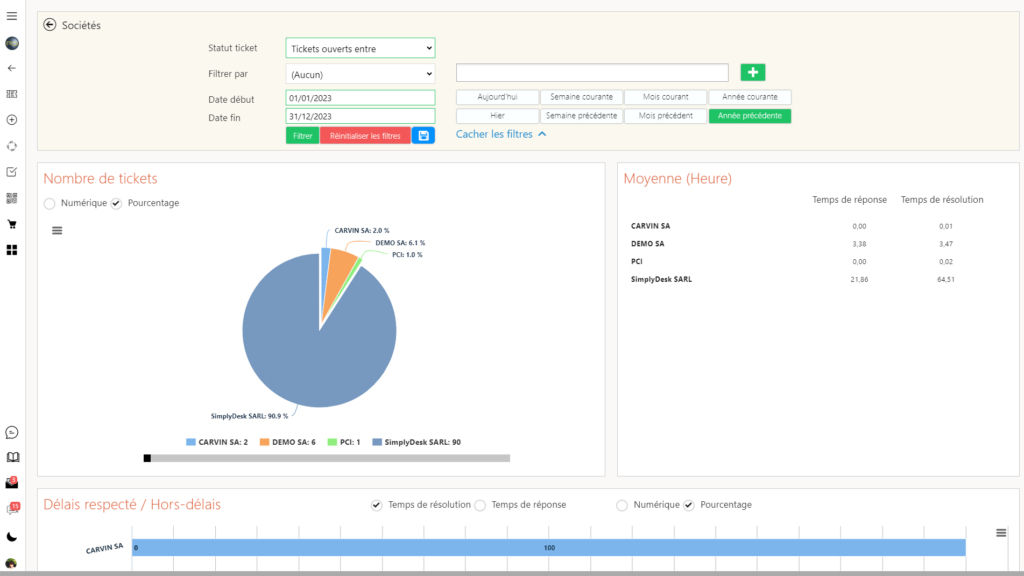This screenshot has width=1024, height=576.
Task: Click the shopping cart sidebar icon
Action: point(12,224)
